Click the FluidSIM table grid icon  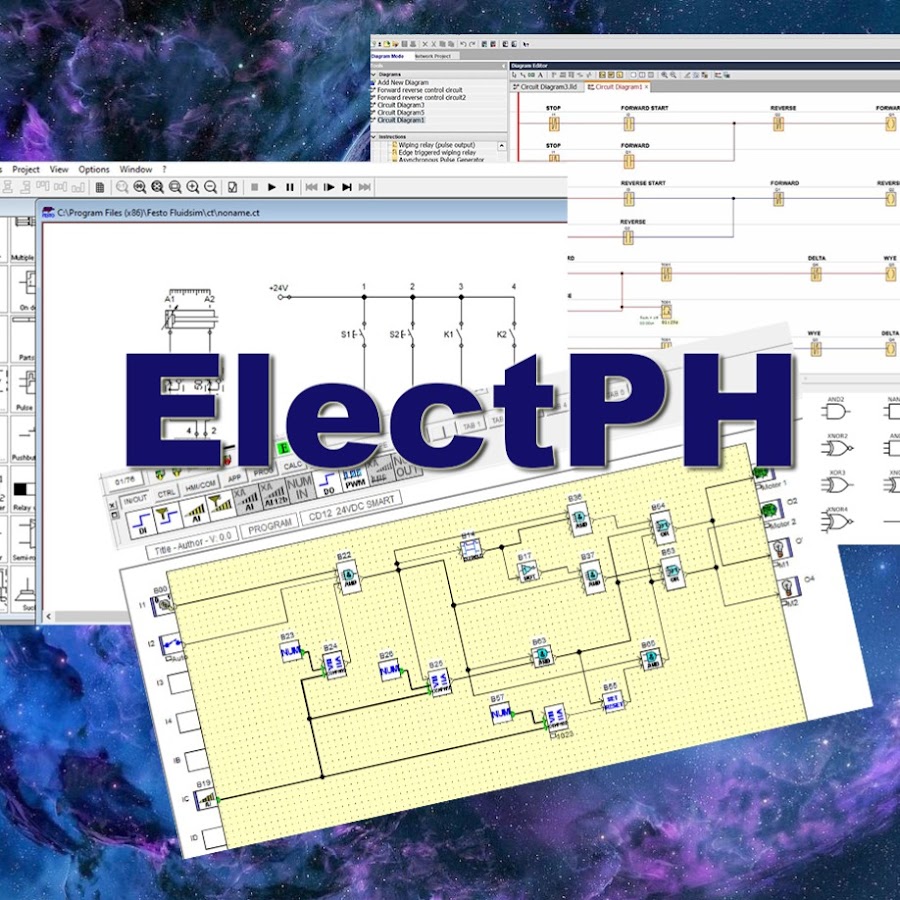(x=100, y=187)
